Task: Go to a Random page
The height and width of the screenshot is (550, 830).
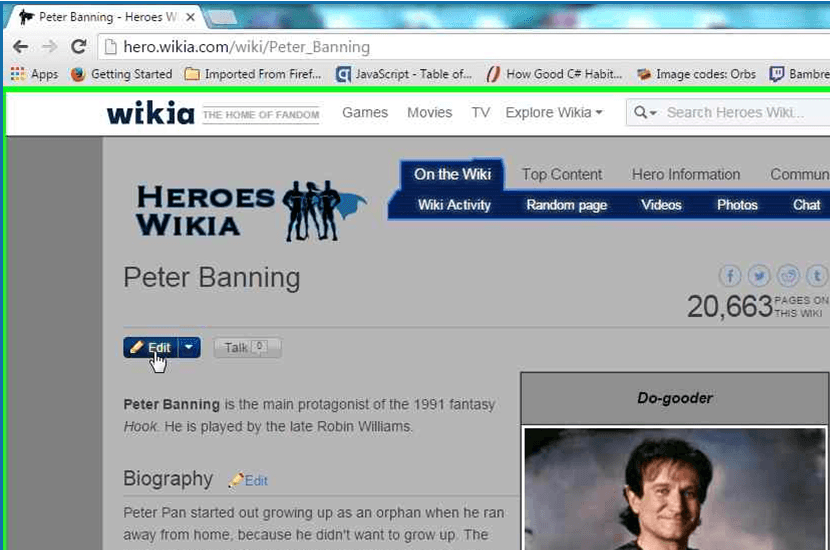Action: tap(566, 205)
